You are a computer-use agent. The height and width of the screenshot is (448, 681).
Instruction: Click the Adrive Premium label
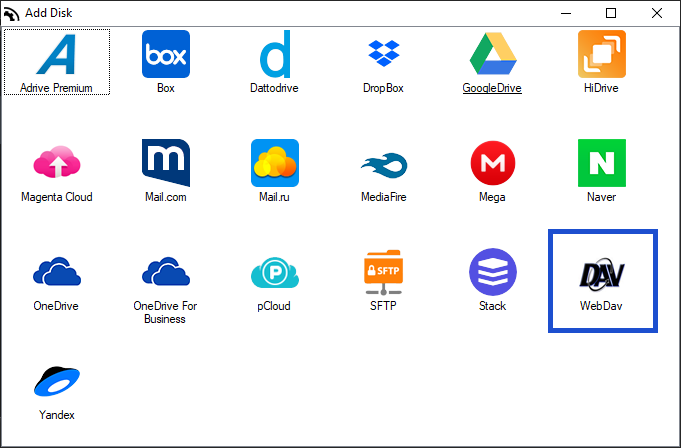click(x=56, y=88)
